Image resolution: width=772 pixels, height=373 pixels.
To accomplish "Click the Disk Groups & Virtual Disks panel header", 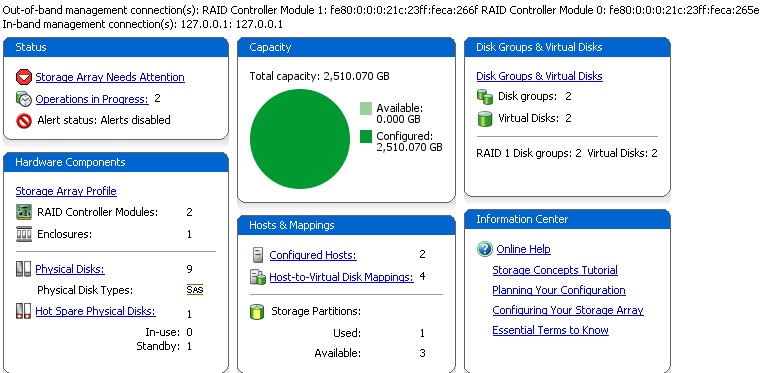I will [x=567, y=47].
